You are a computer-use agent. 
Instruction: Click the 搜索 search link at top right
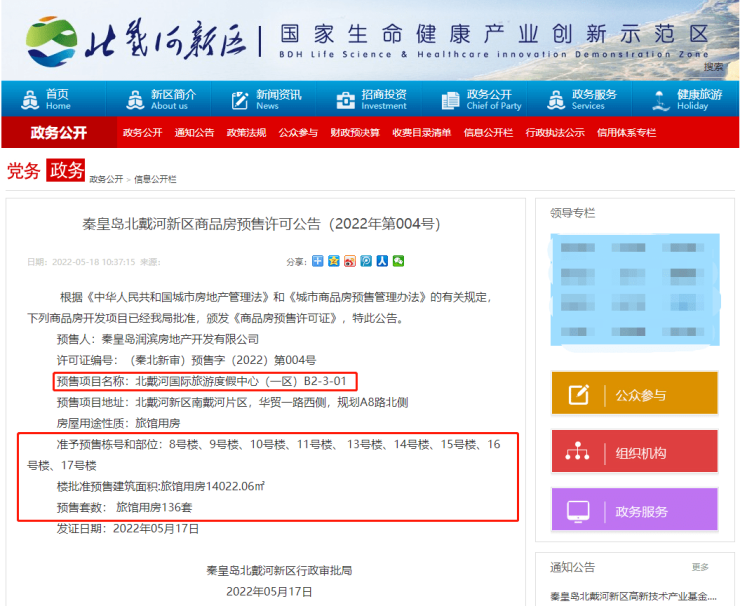point(713,67)
